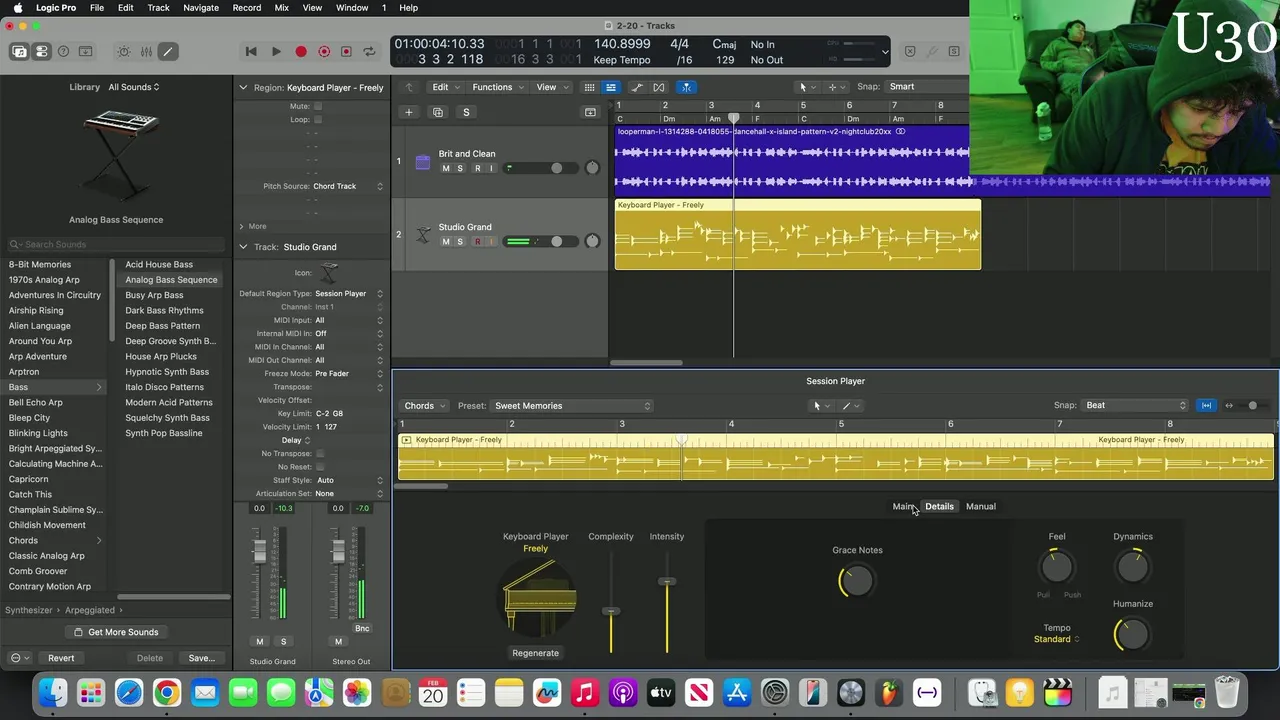
Task: Toggle the Editors pencil icon
Action: 168,52
